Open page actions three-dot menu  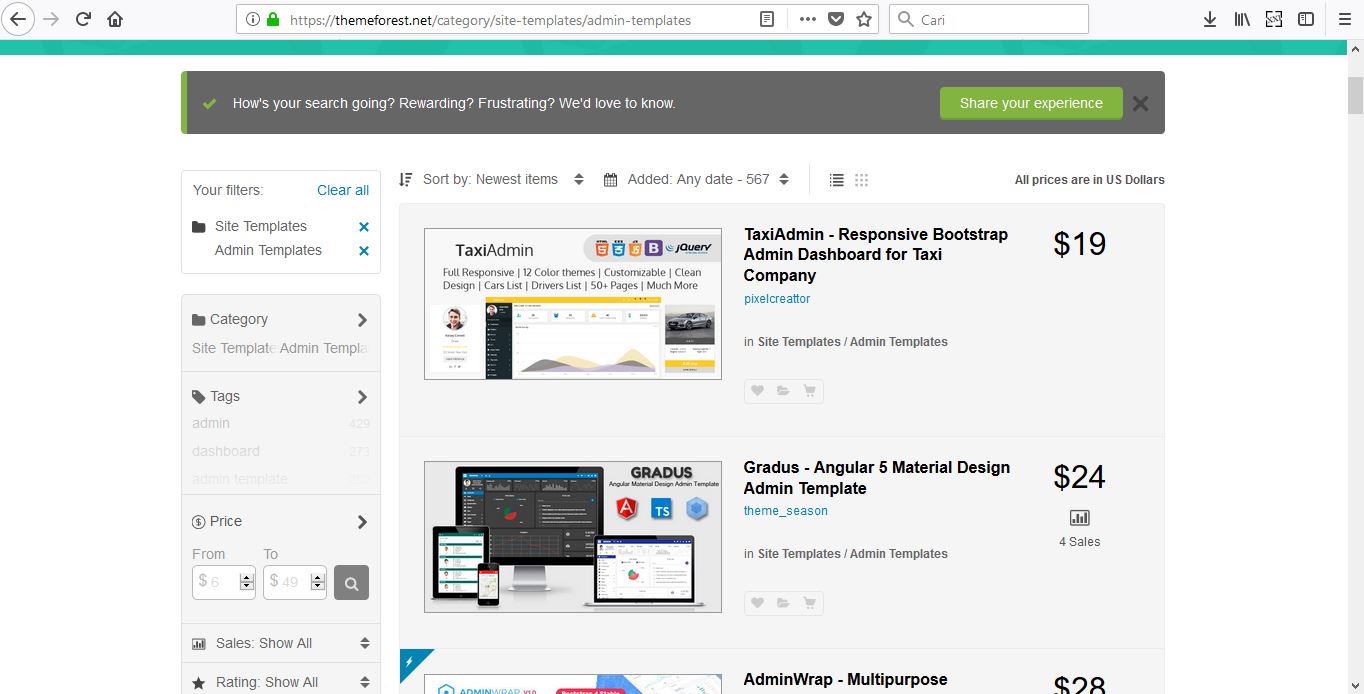[808, 19]
